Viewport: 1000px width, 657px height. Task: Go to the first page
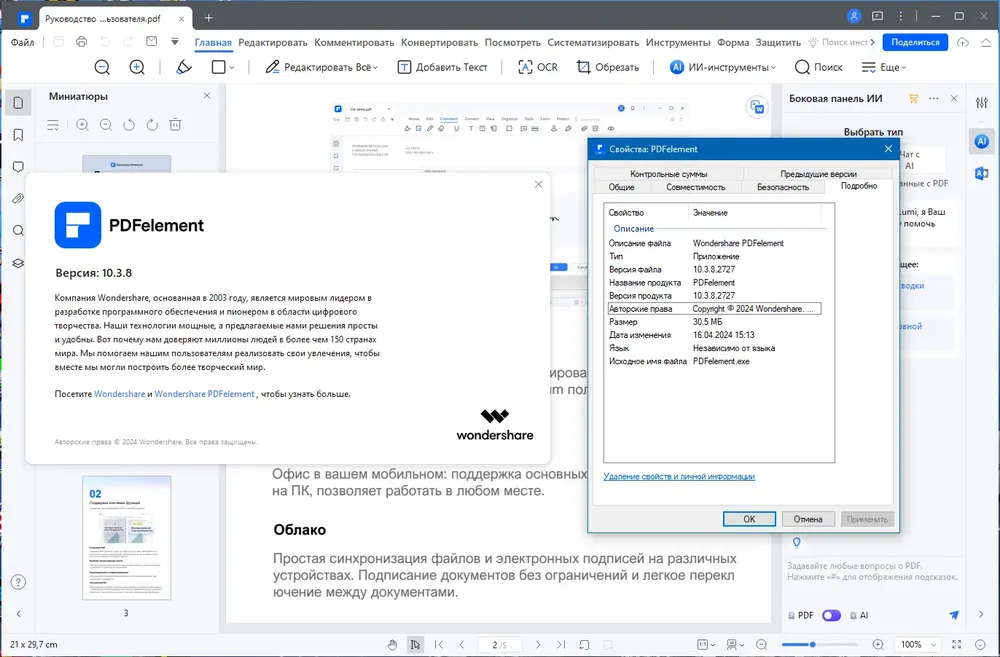pyautogui.click(x=439, y=645)
